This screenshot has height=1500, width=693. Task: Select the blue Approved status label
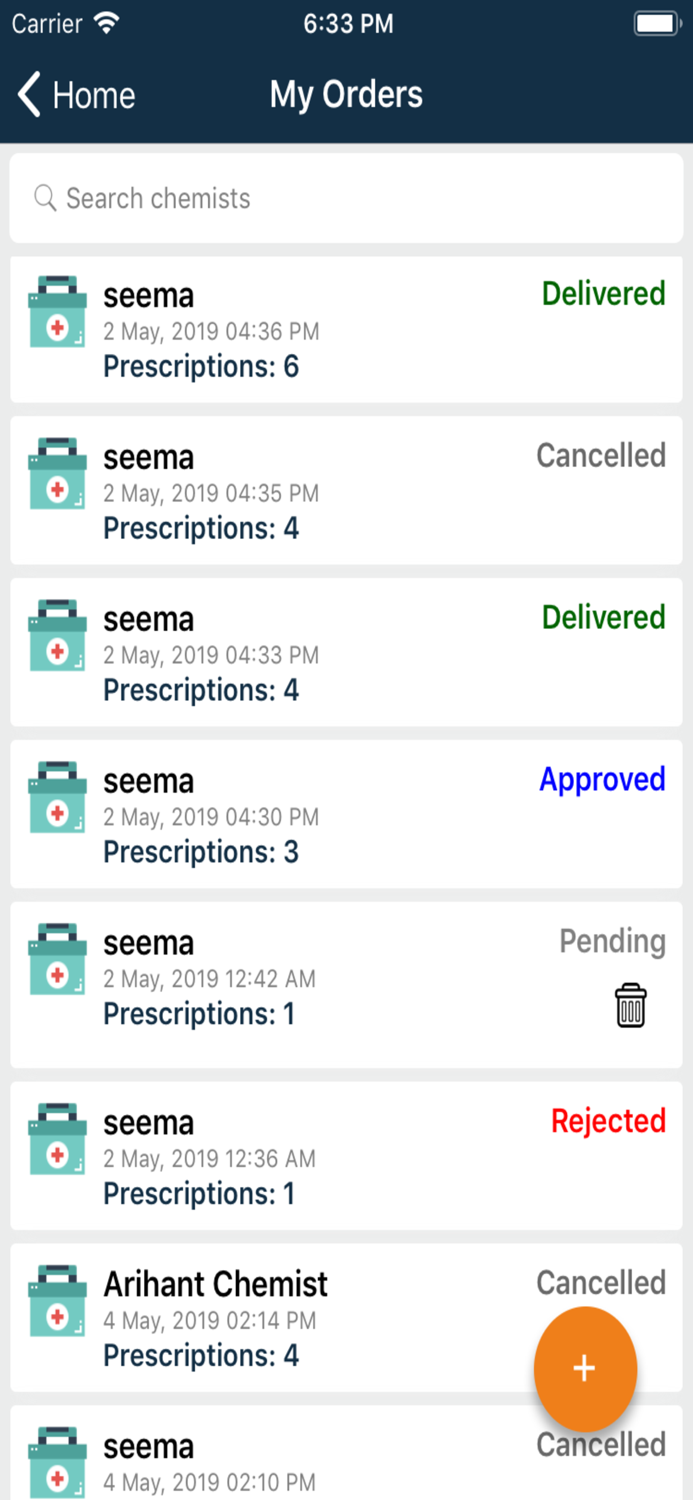[602, 780]
